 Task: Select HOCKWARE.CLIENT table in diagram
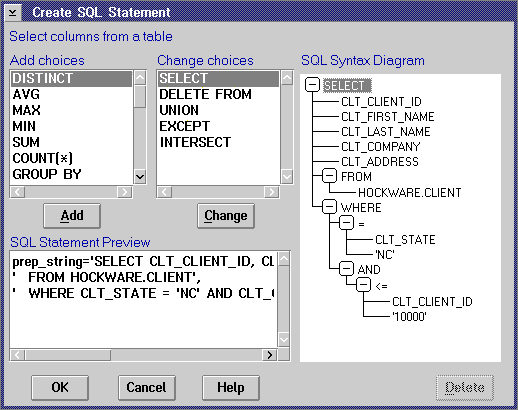pyautogui.click(x=410, y=193)
